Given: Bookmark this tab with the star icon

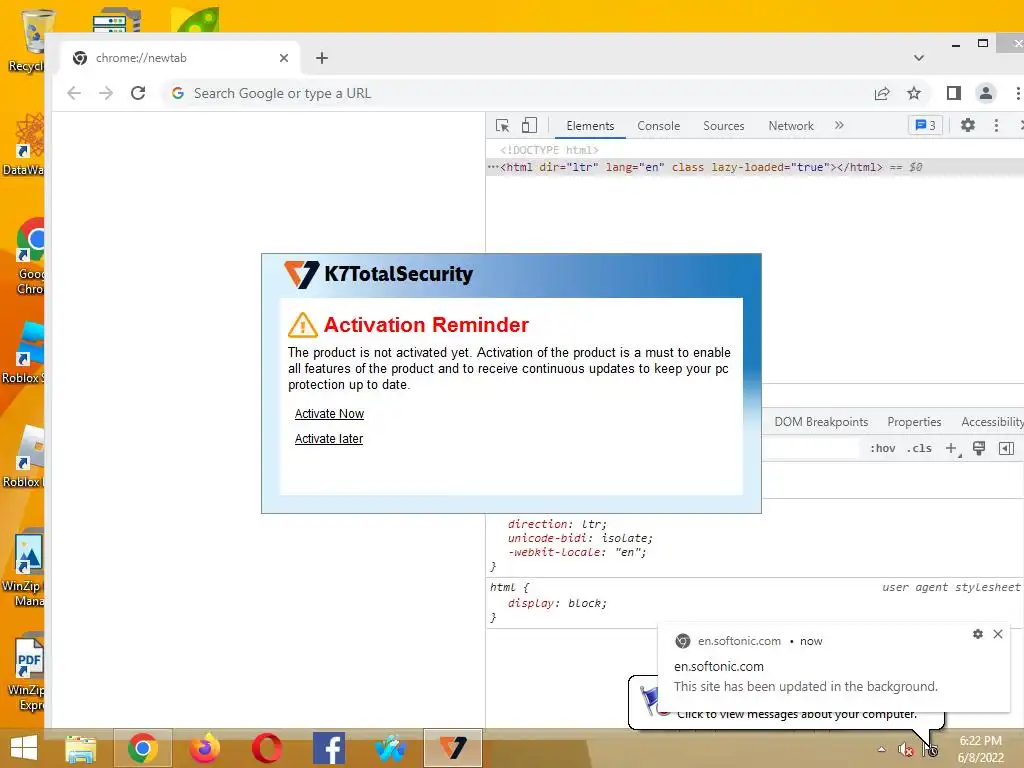Looking at the screenshot, I should tap(914, 93).
